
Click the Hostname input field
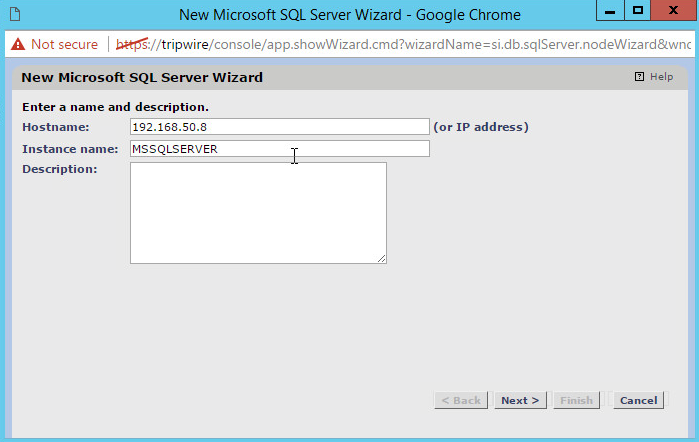[279, 127]
